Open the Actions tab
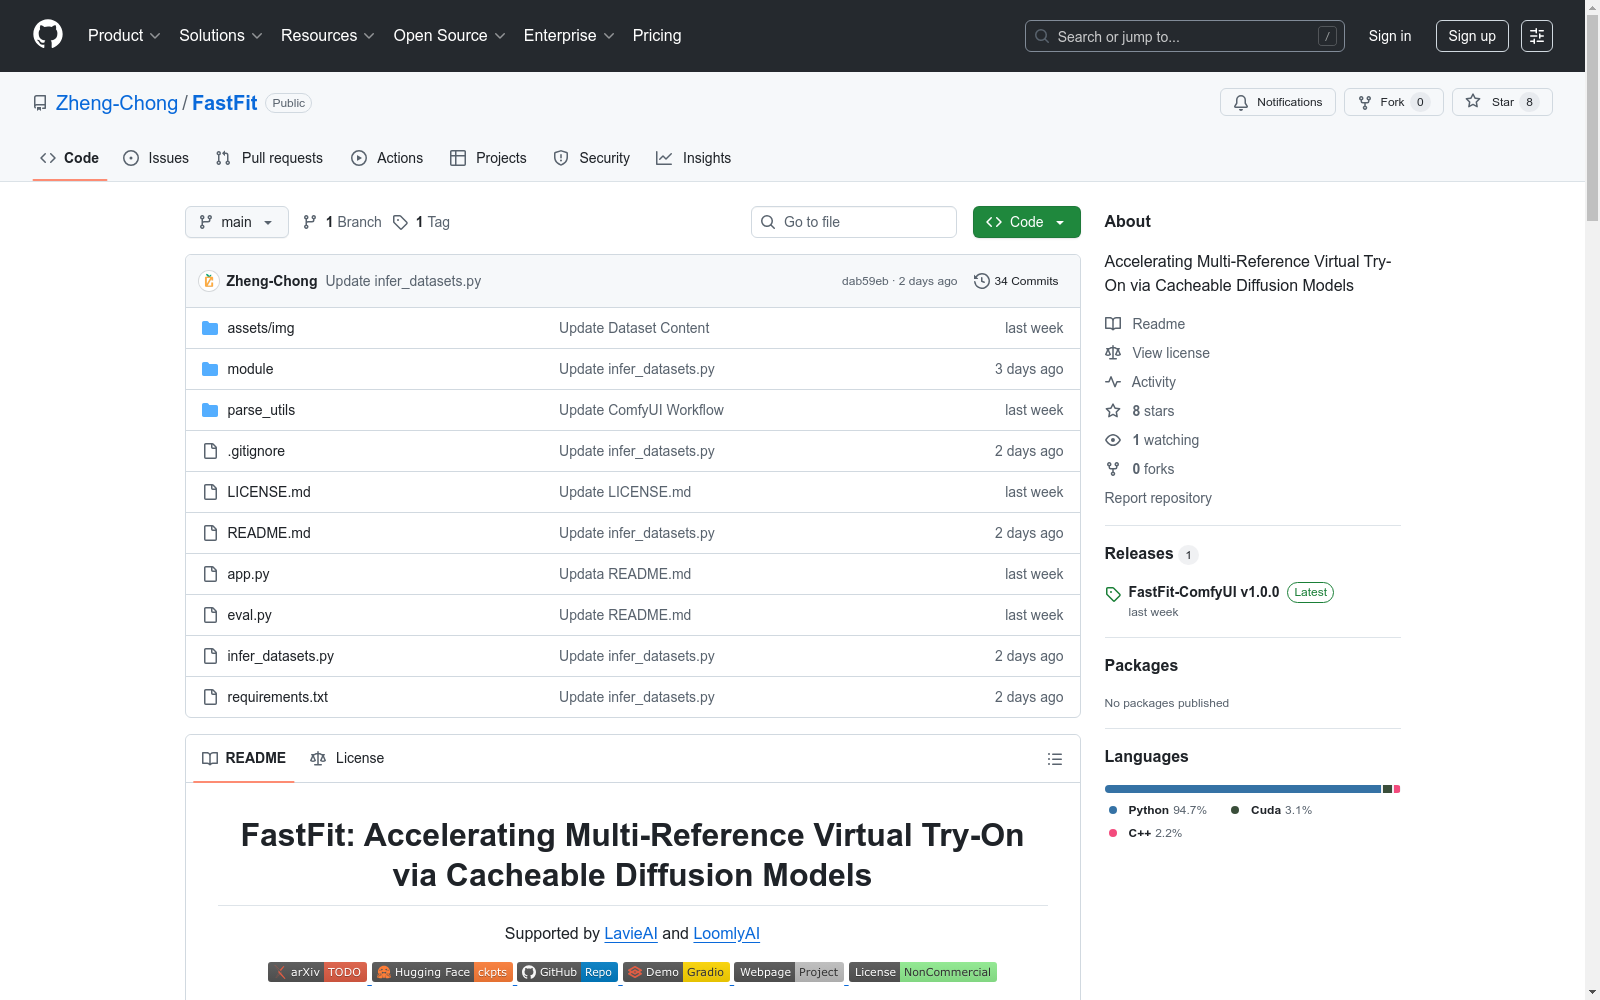Screen dimensions: 1600x1000 pos(387,158)
